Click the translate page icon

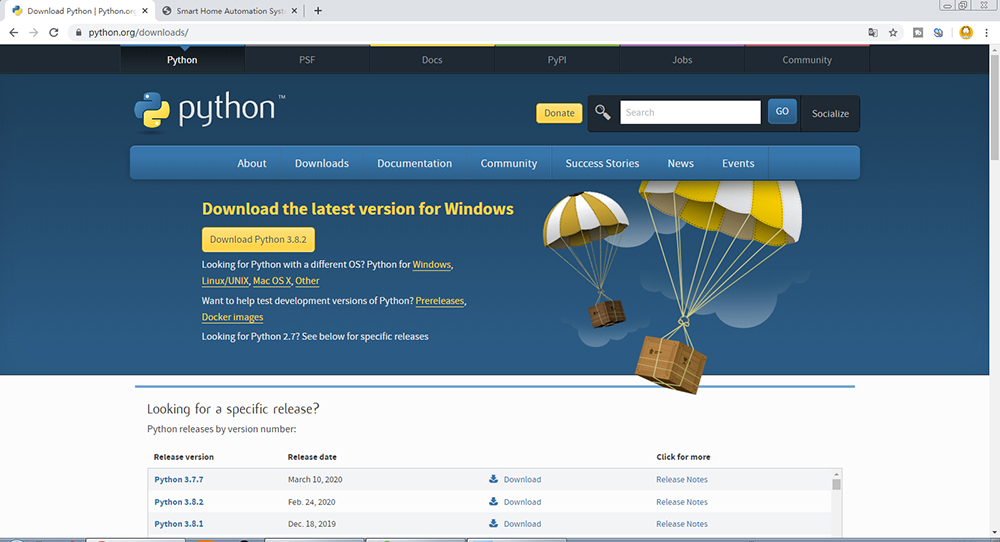point(873,32)
